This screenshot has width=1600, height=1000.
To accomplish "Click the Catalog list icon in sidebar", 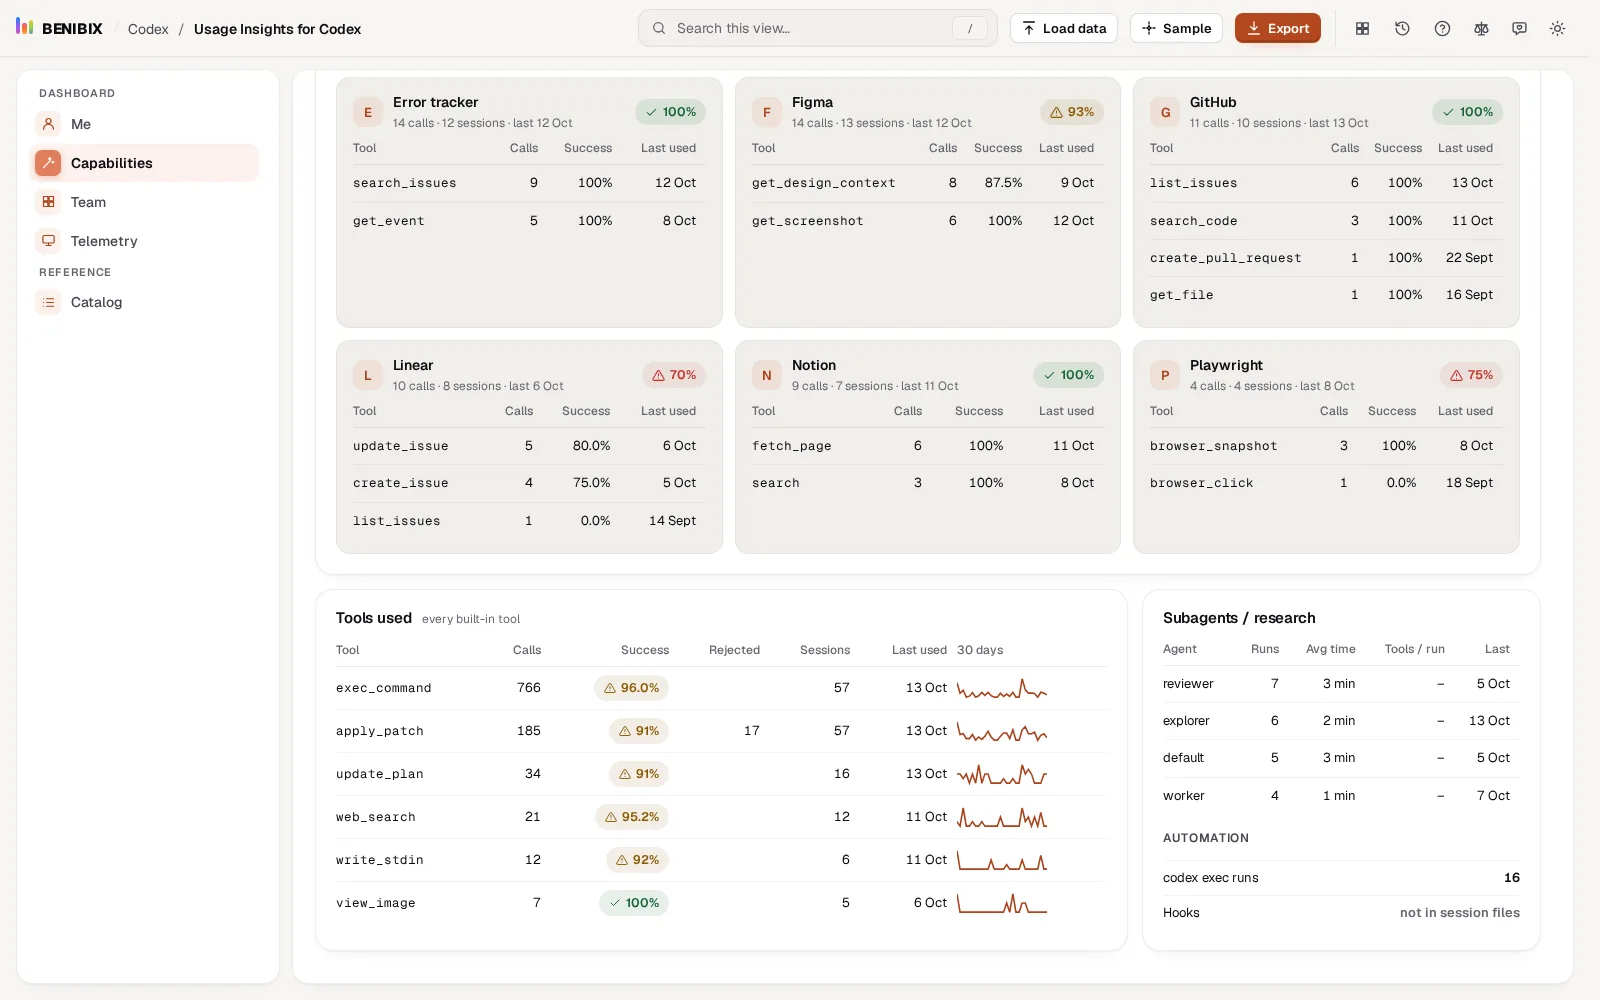I will (x=48, y=302).
